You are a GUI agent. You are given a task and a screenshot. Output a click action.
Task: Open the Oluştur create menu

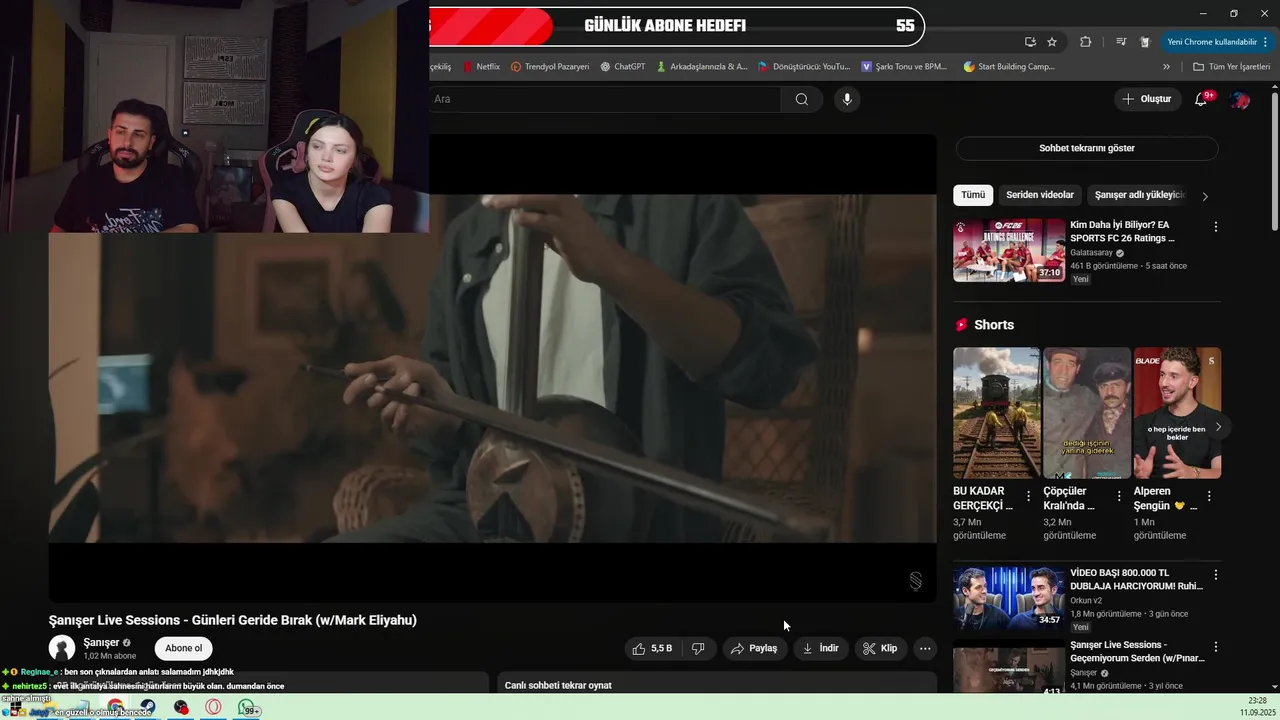coord(1147,99)
